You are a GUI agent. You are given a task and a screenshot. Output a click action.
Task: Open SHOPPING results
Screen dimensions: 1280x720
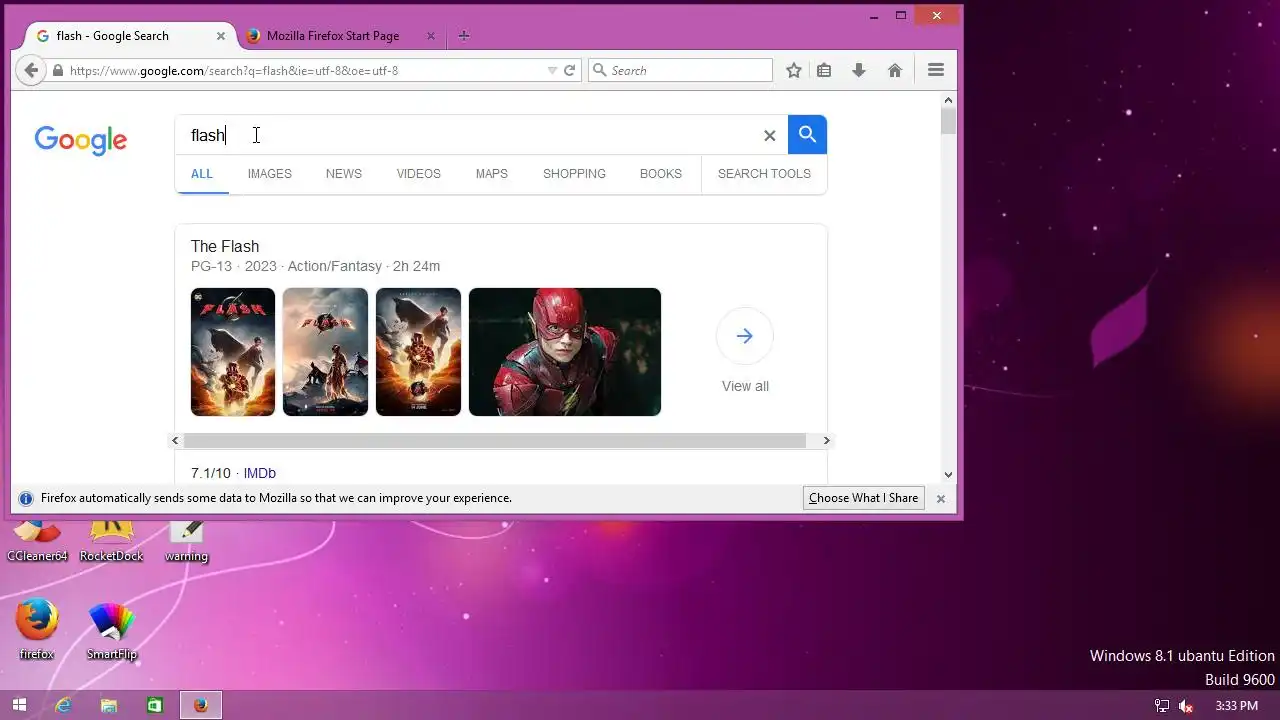[x=574, y=174]
